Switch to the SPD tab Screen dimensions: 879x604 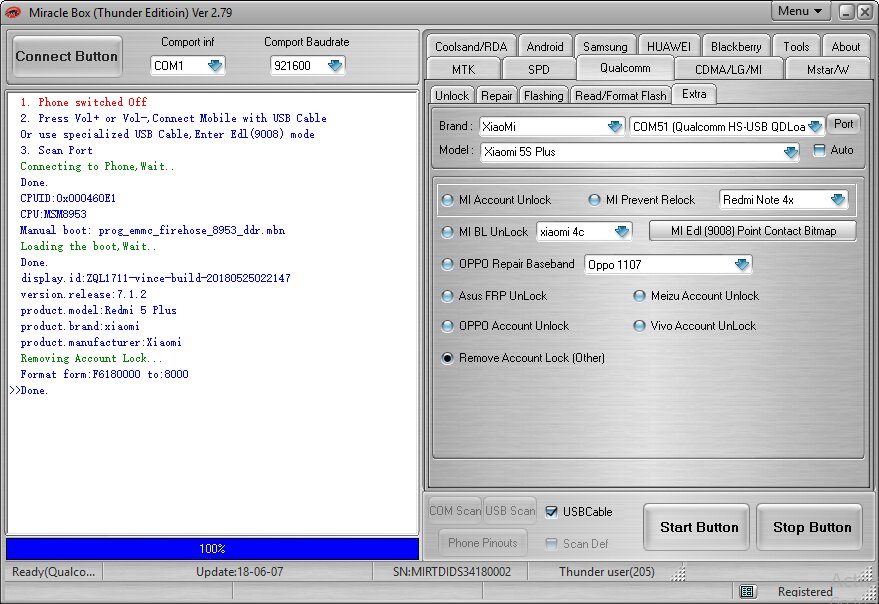point(539,70)
